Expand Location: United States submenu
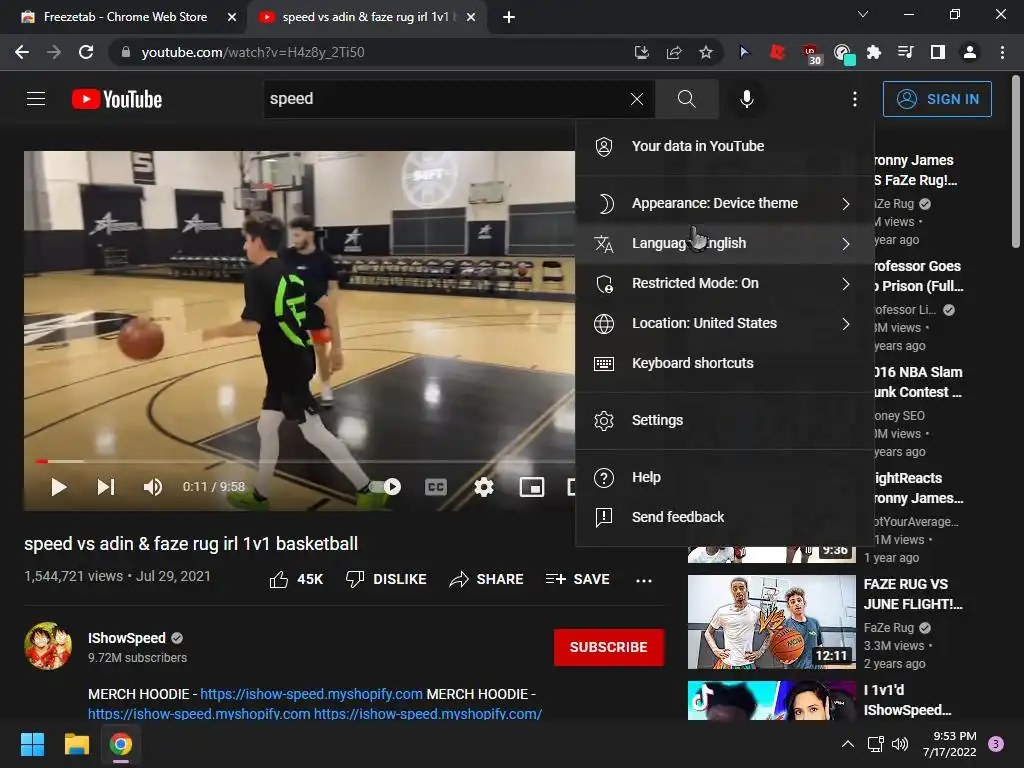The image size is (1024, 768). pyautogui.click(x=725, y=323)
